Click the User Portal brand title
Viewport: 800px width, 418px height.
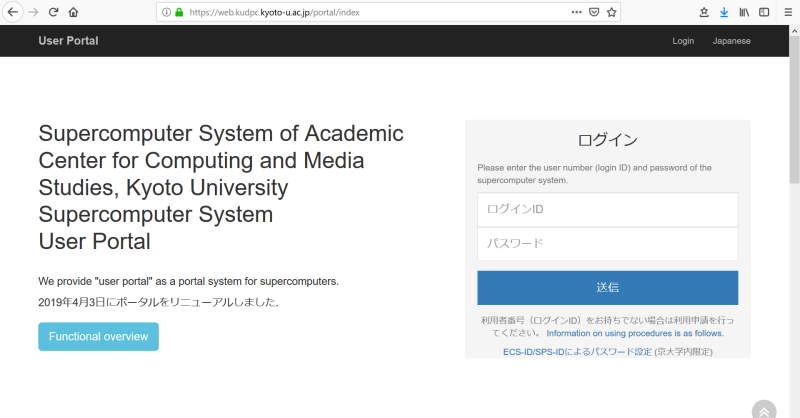pos(68,41)
